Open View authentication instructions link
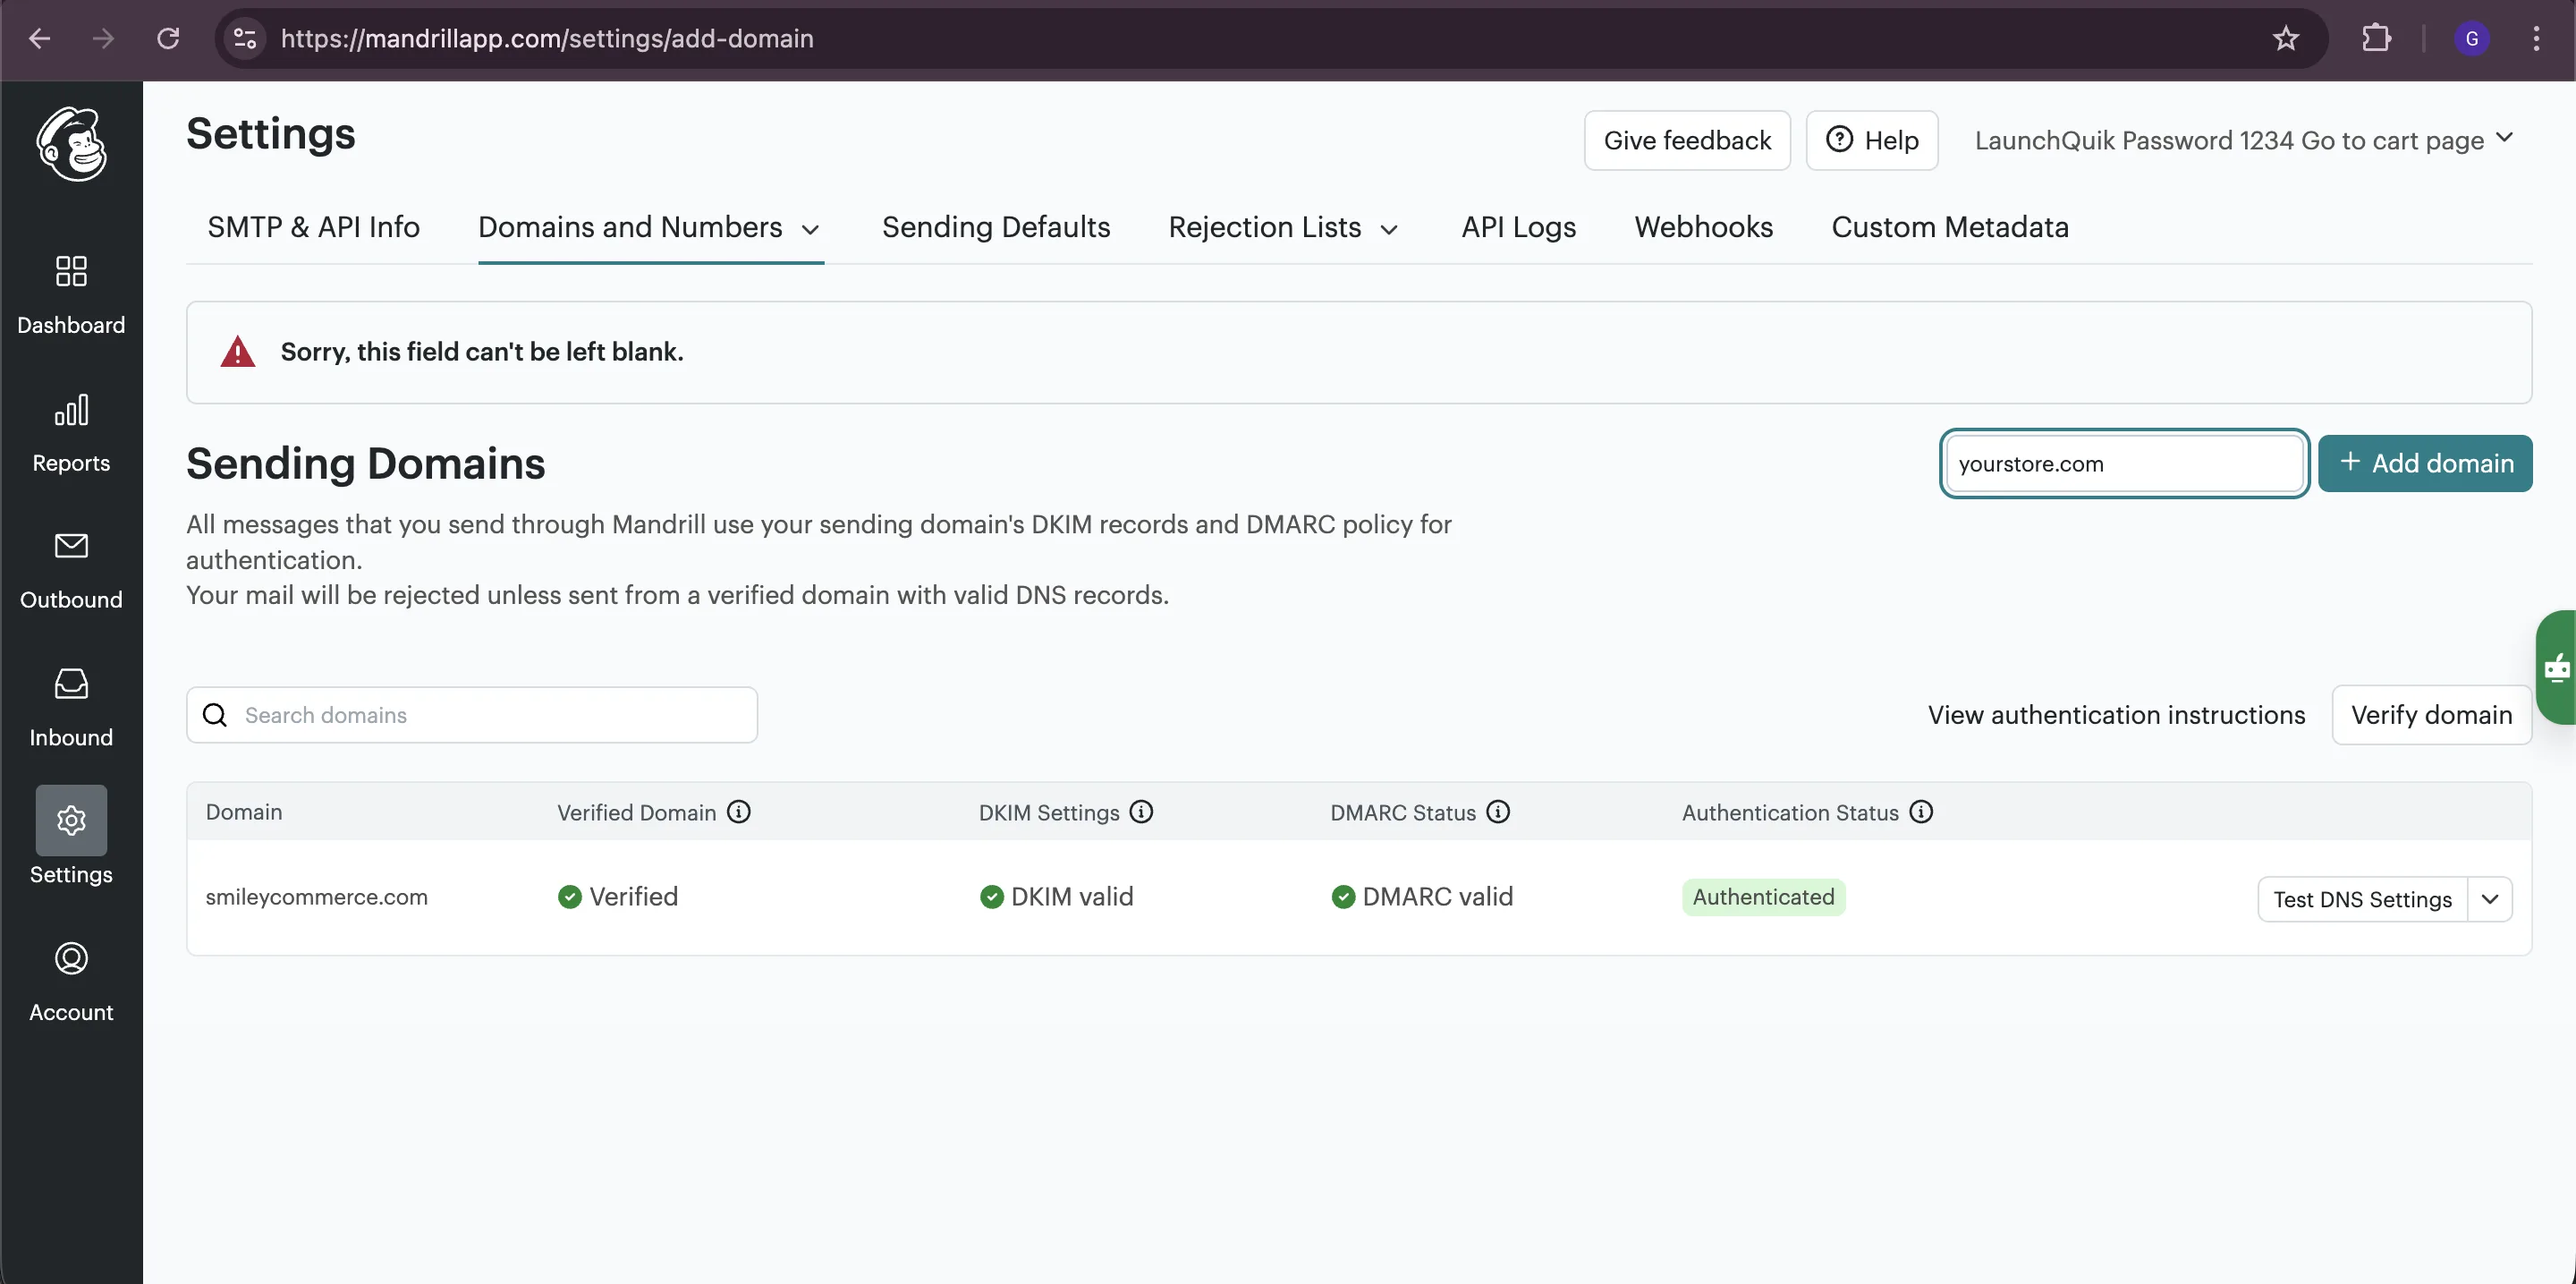This screenshot has height=1284, width=2576. point(2116,715)
